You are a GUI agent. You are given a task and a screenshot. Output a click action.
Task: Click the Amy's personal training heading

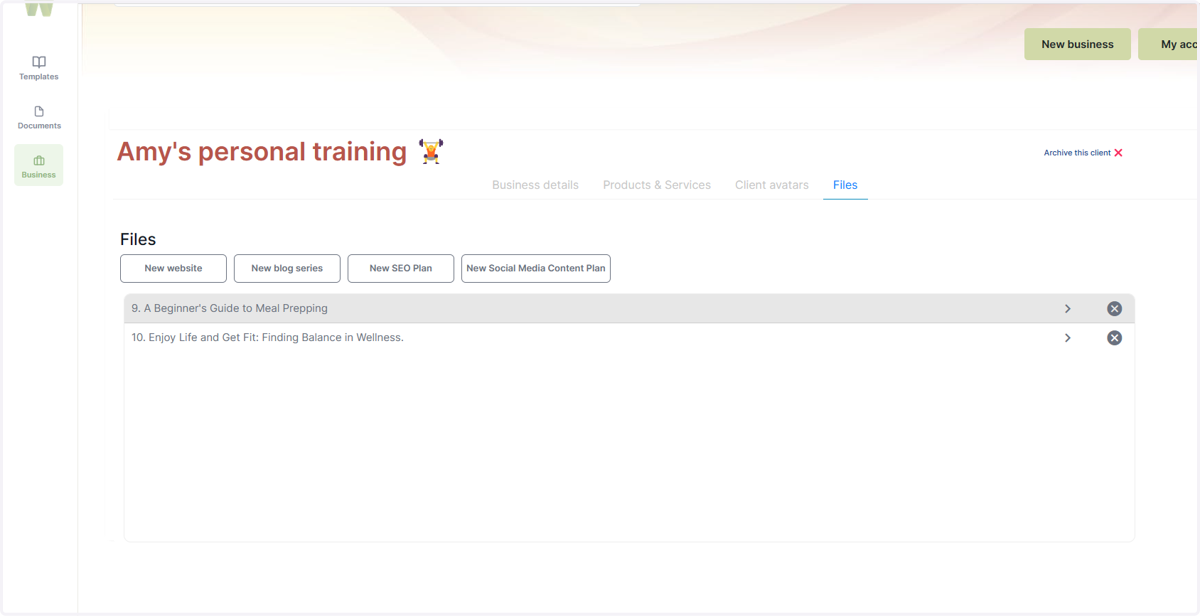point(262,152)
